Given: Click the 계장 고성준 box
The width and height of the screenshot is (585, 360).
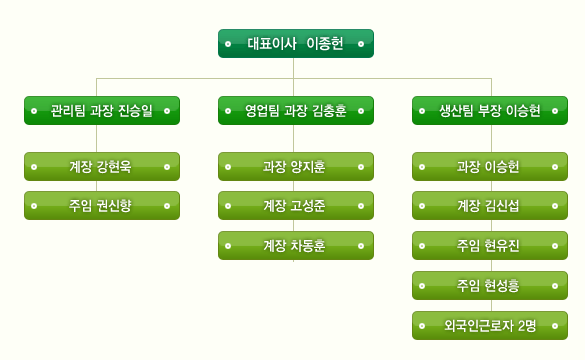Looking at the screenshot, I should (x=296, y=206).
